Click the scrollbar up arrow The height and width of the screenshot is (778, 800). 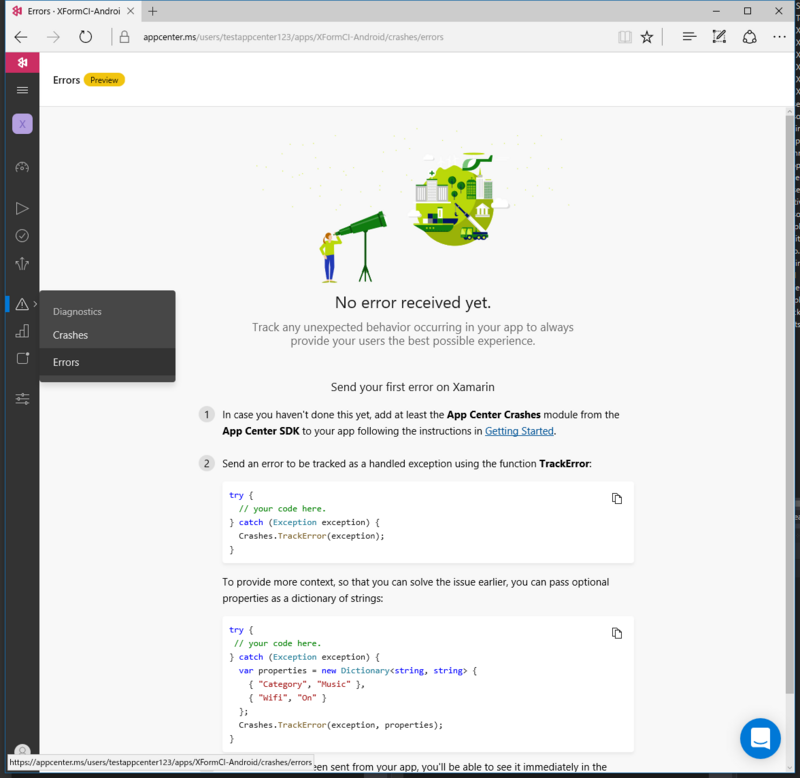790,111
